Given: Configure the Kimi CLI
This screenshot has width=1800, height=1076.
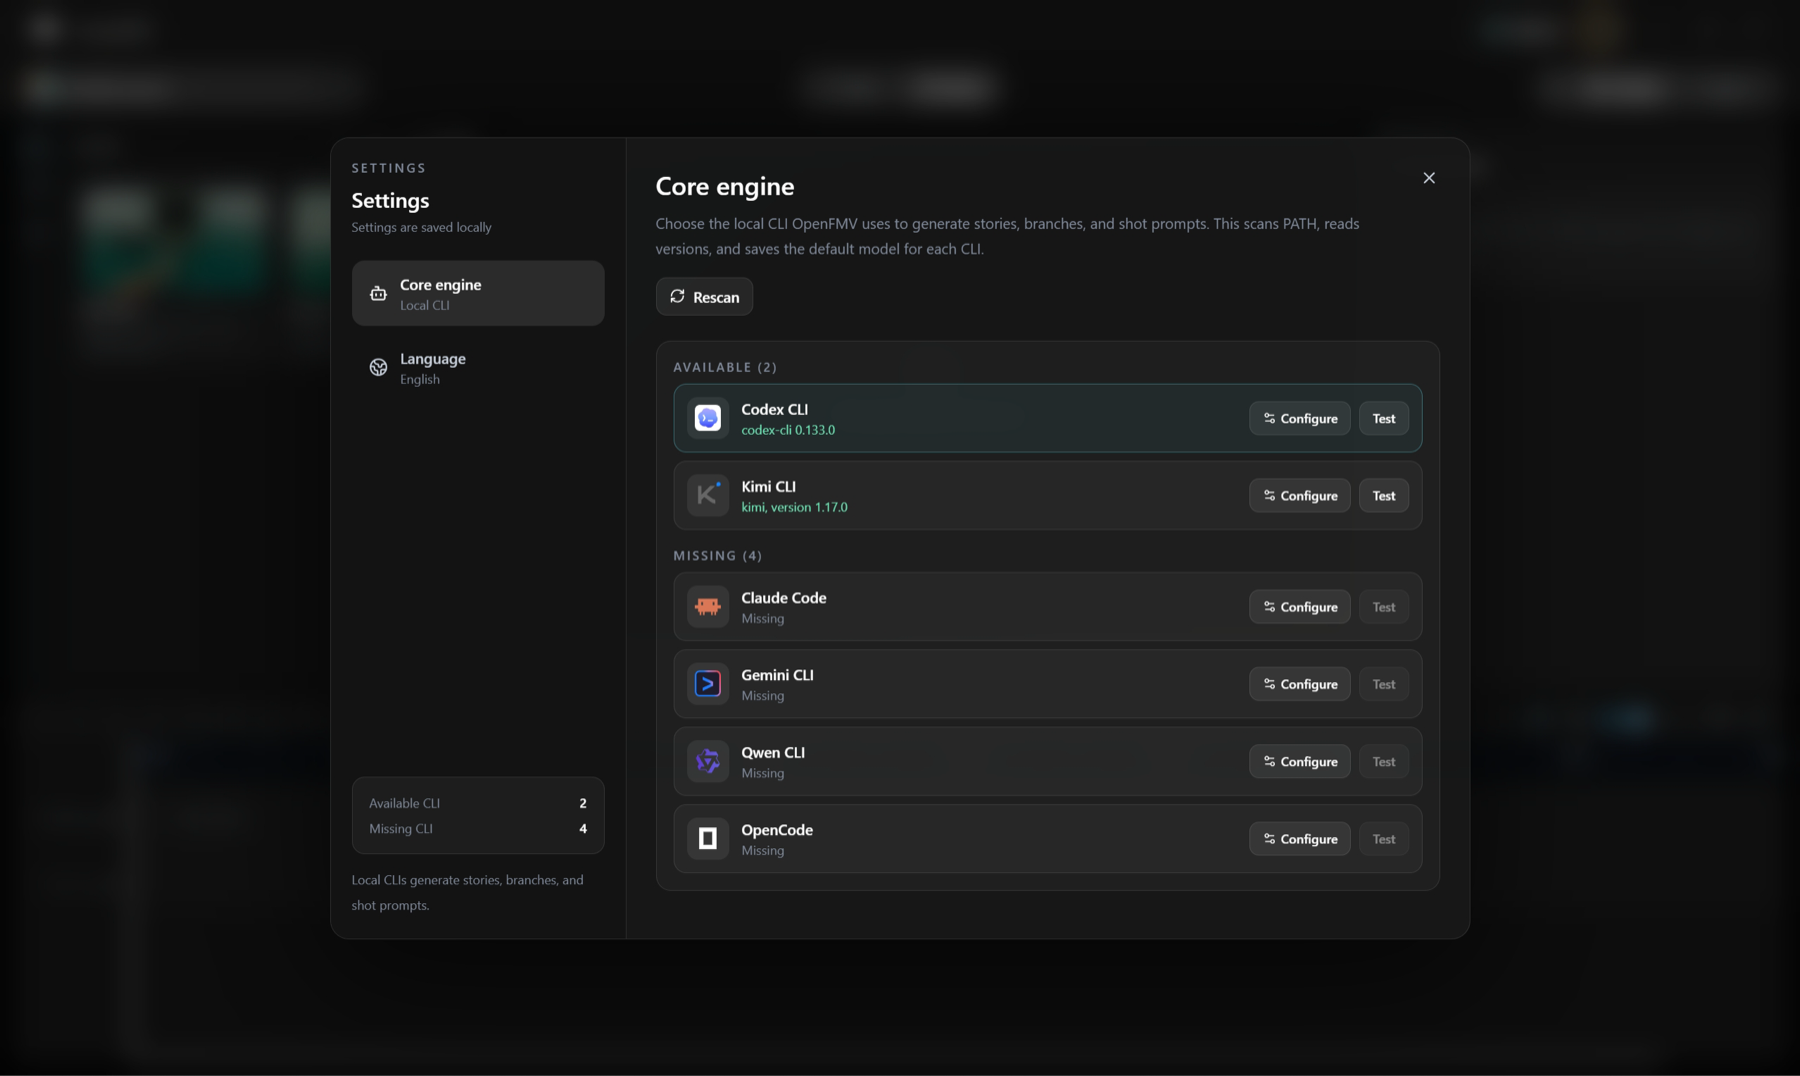Looking at the screenshot, I should (1299, 495).
